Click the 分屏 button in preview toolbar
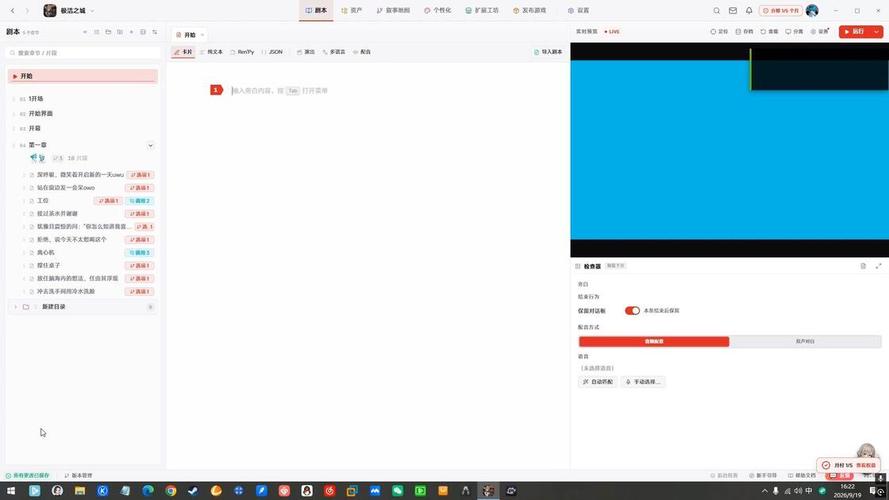 coord(794,32)
